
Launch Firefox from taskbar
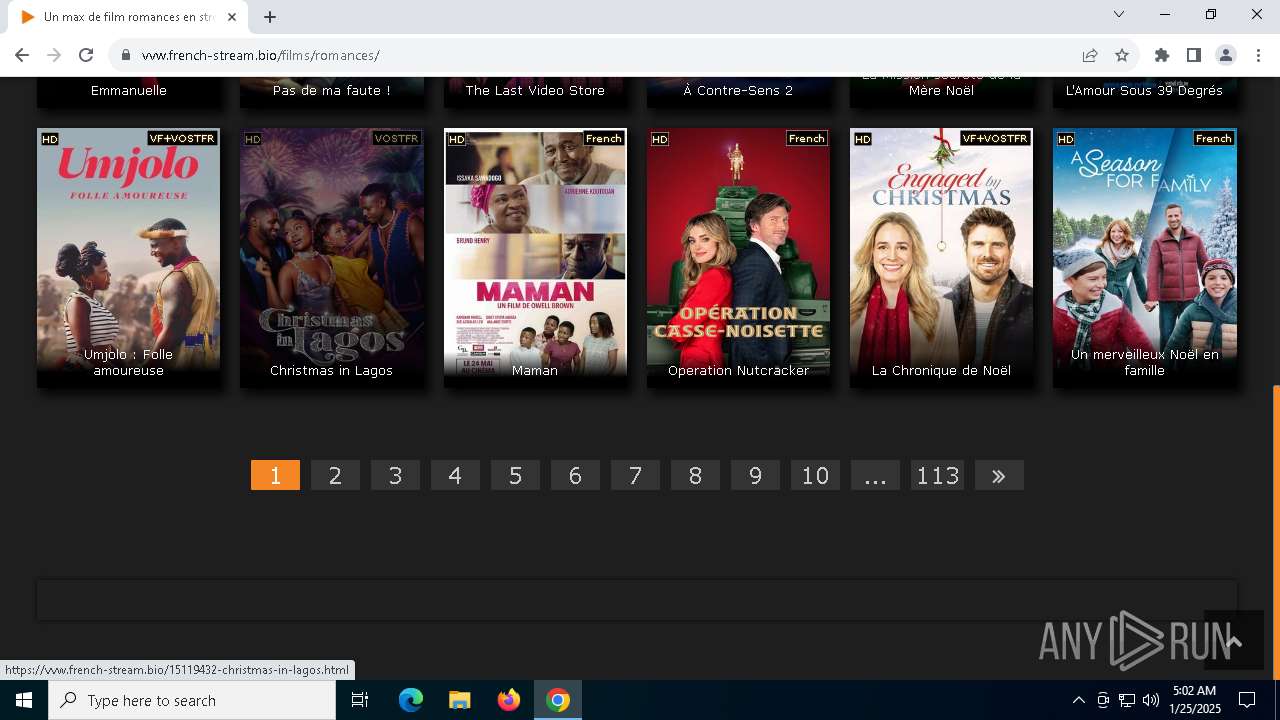(x=509, y=700)
